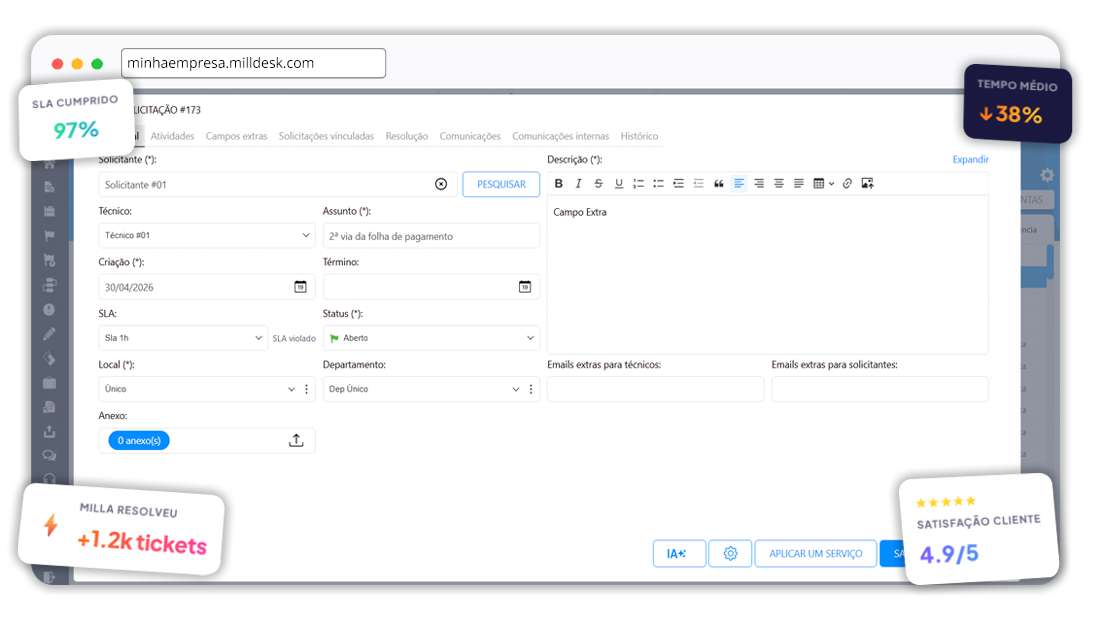1100x620 pixels.
Task: Apply italic formatting in description editor
Action: click(x=578, y=184)
